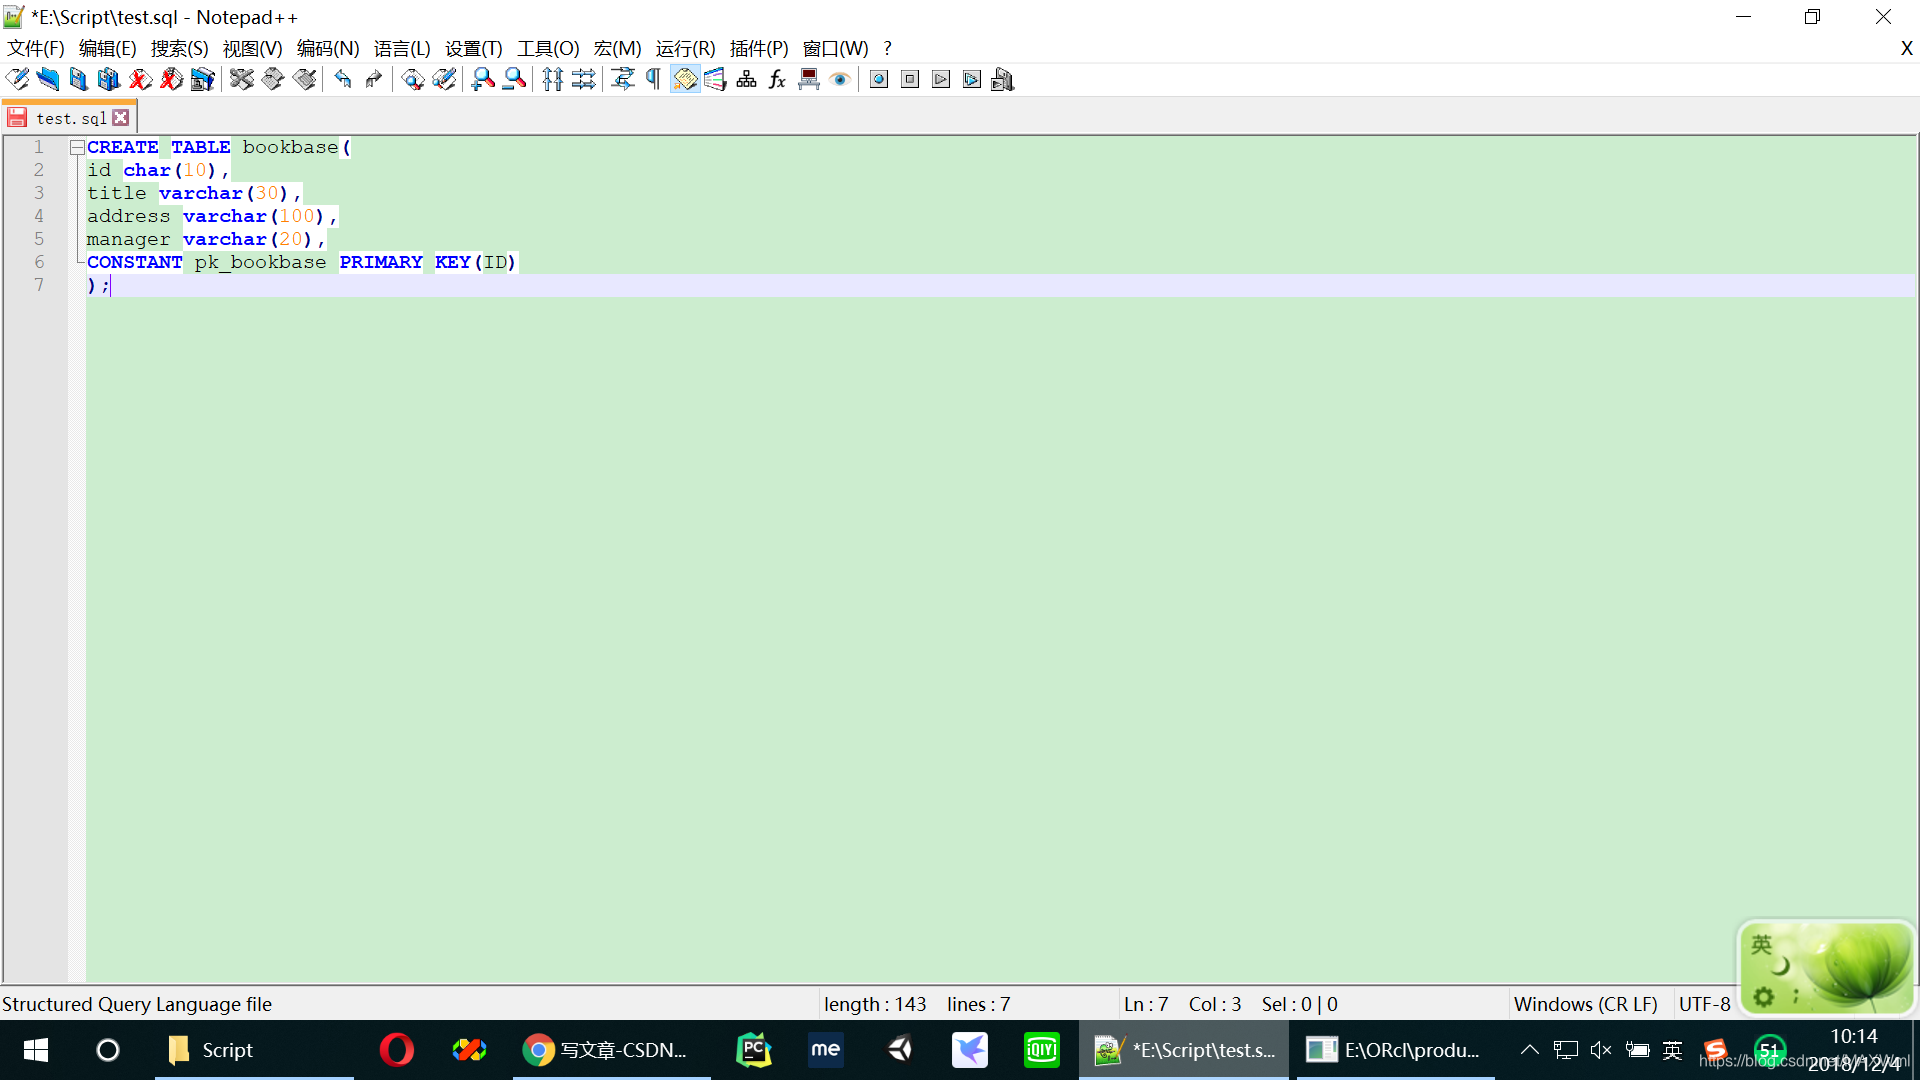This screenshot has height=1080, width=1920.
Task: Toggle show all characters pilcrow button
Action: click(x=653, y=80)
